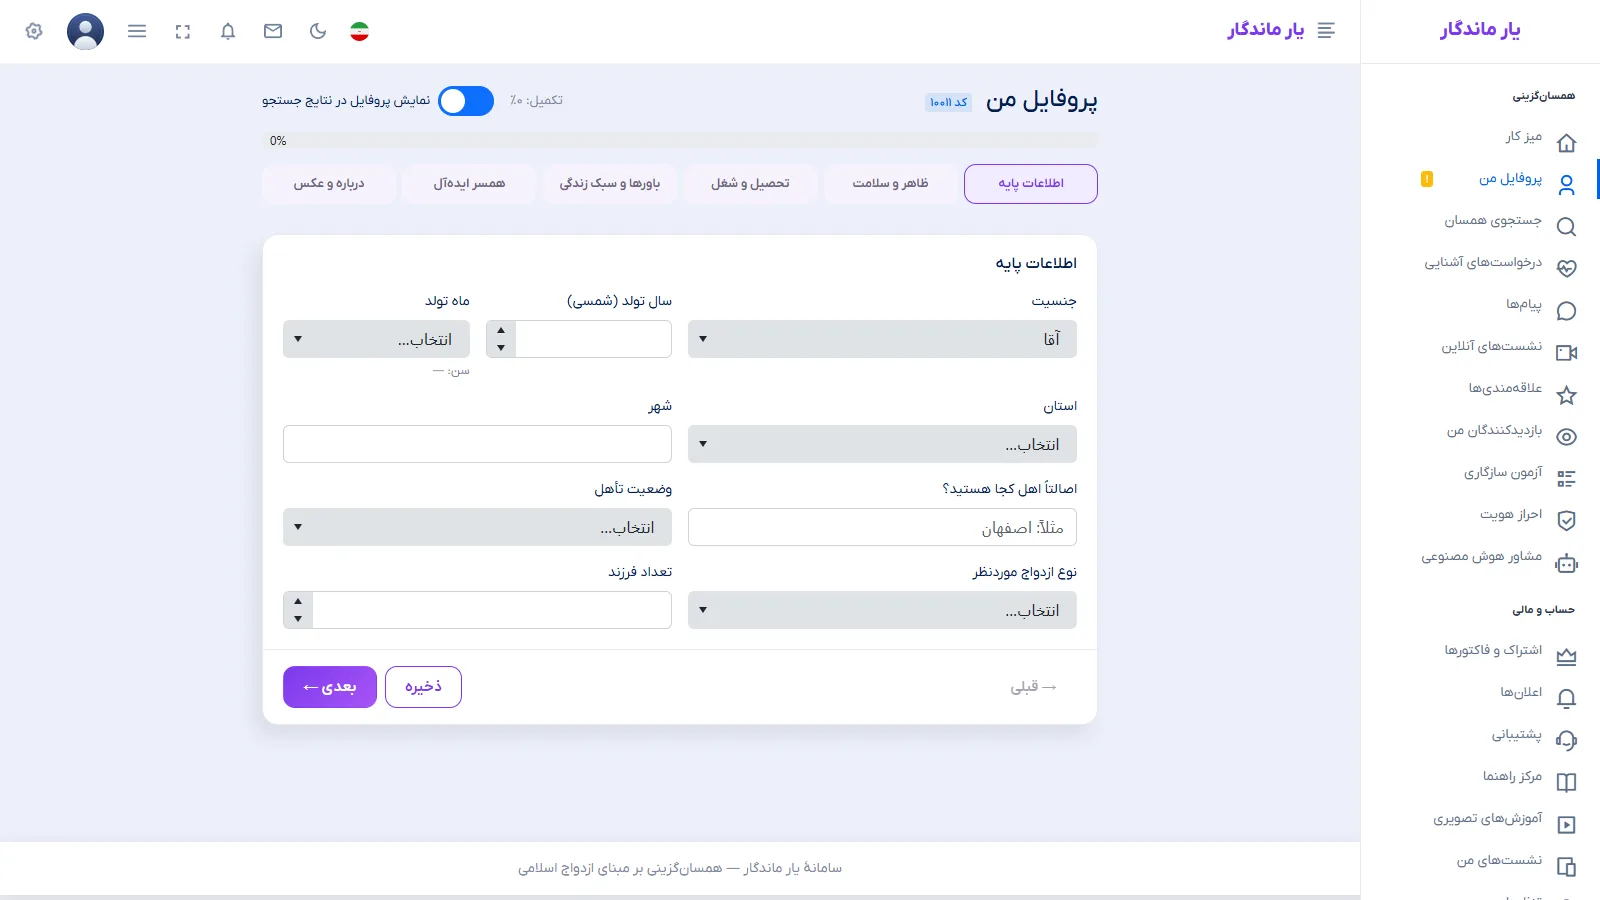Open بازدیدکنندگان من eye icon
The width and height of the screenshot is (1600, 900).
coord(1567,437)
